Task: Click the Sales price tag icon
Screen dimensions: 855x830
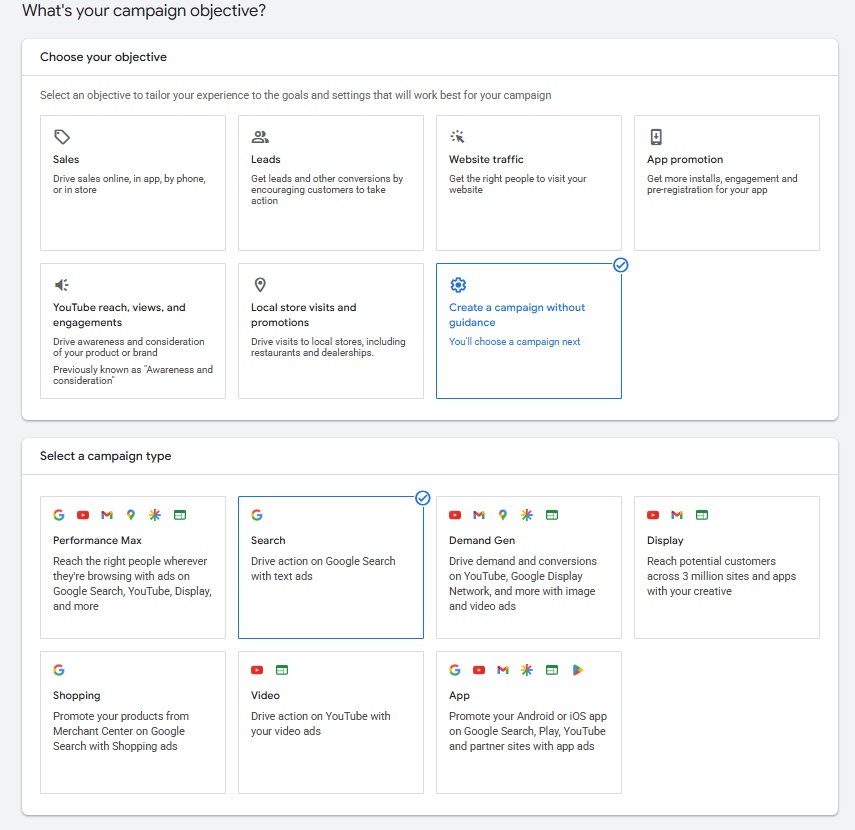Action: (x=62, y=136)
